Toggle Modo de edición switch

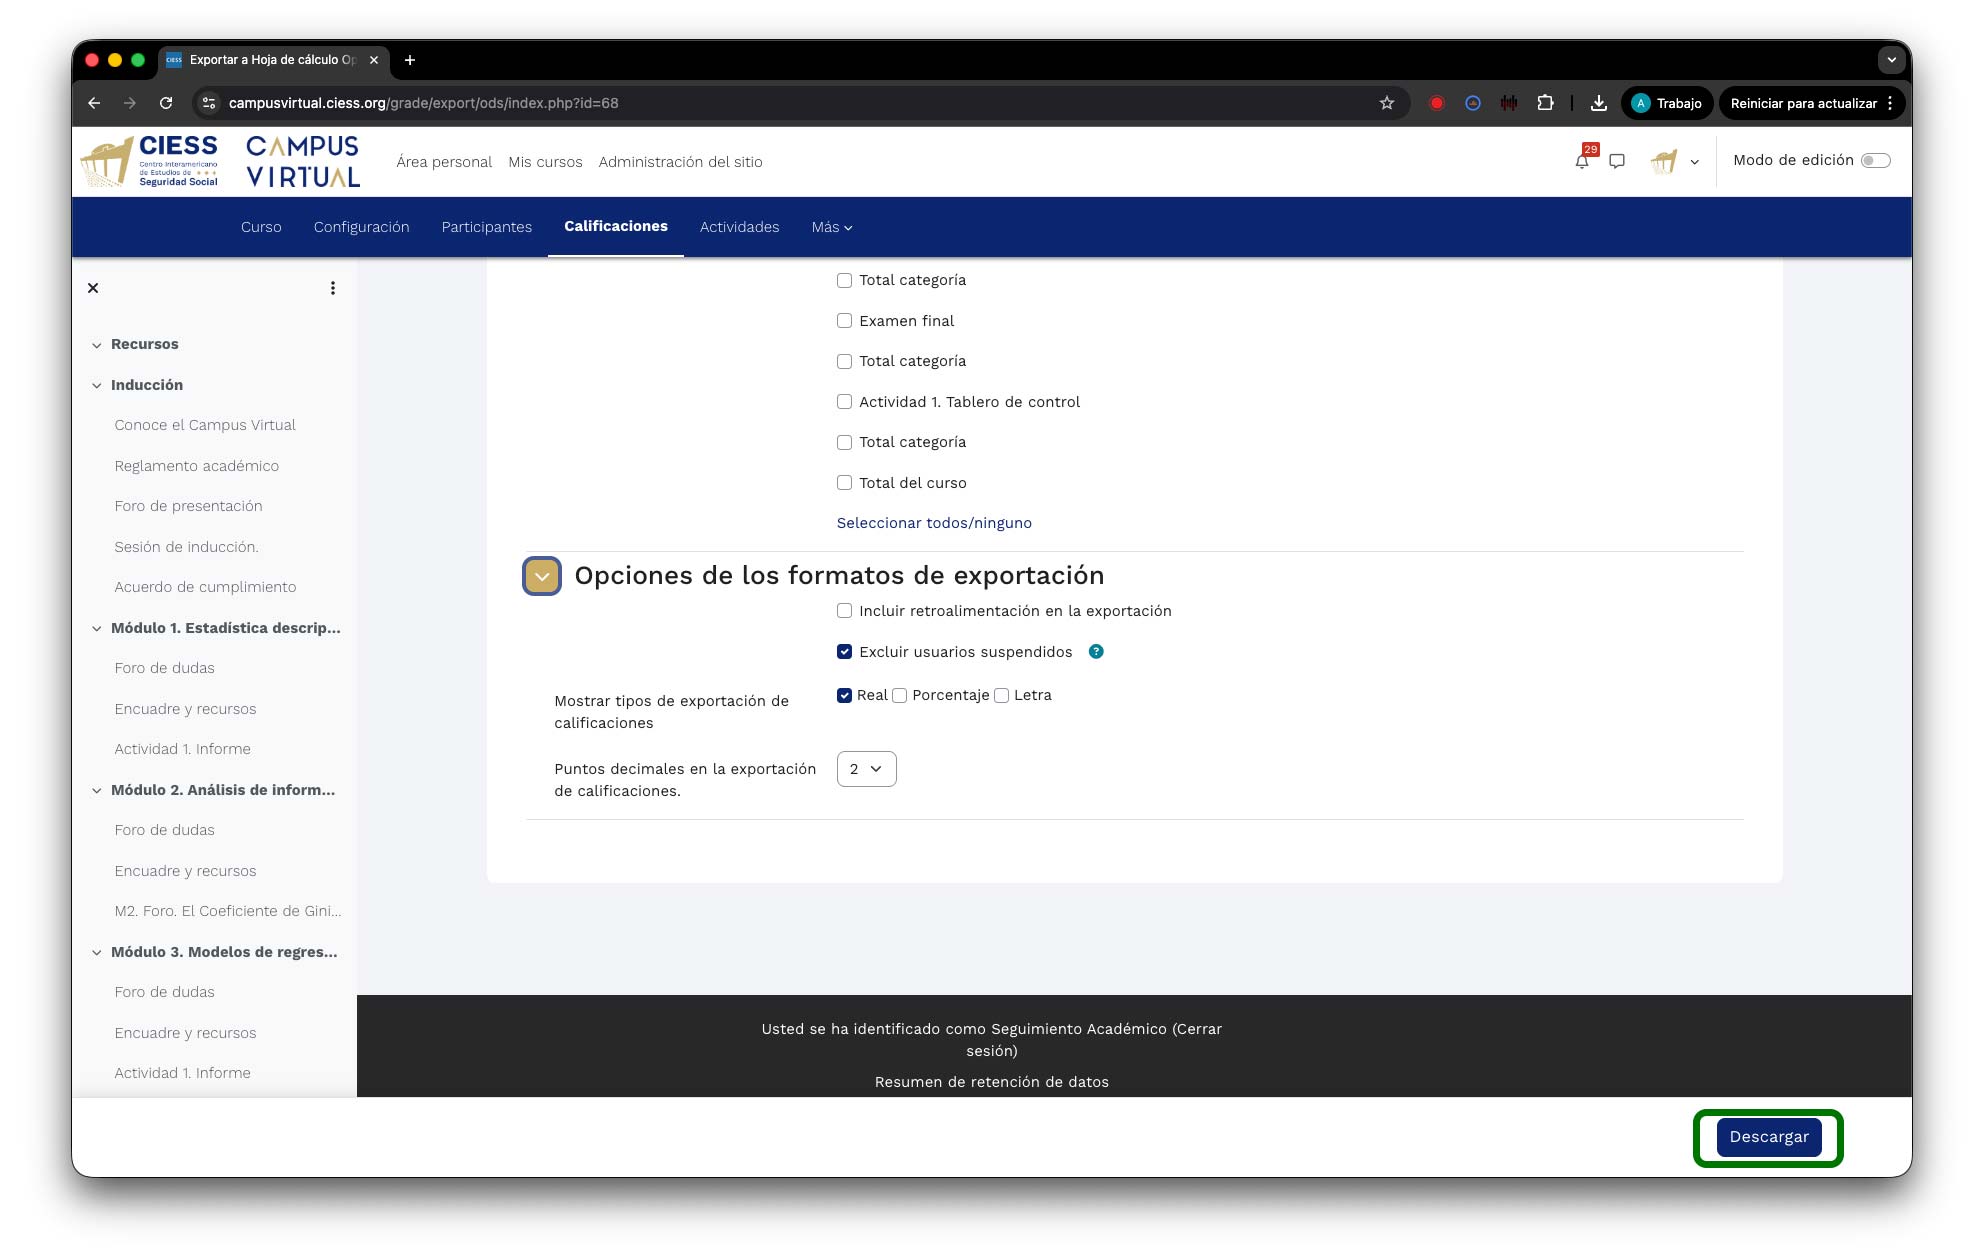pyautogui.click(x=1875, y=161)
